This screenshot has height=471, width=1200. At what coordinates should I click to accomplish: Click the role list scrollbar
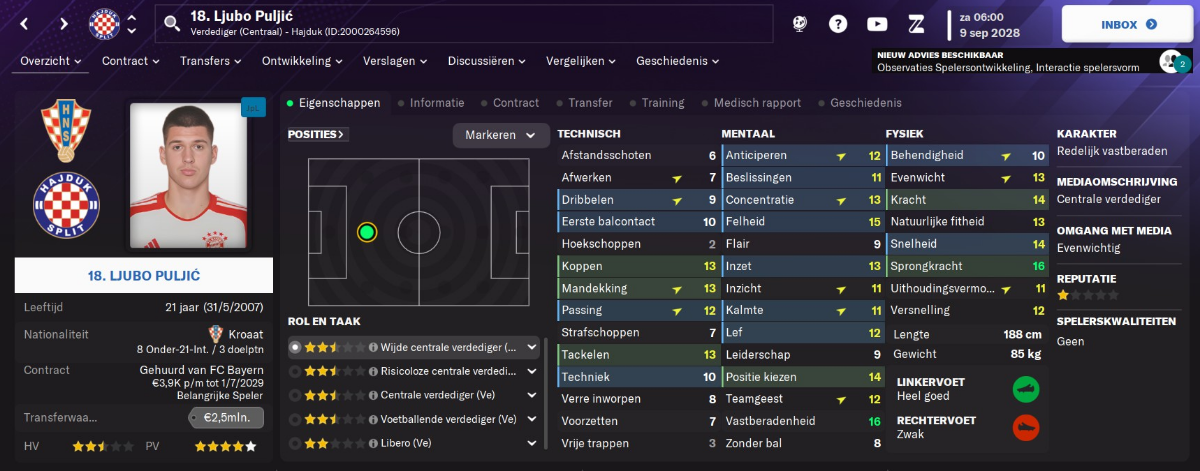pyautogui.click(x=546, y=394)
